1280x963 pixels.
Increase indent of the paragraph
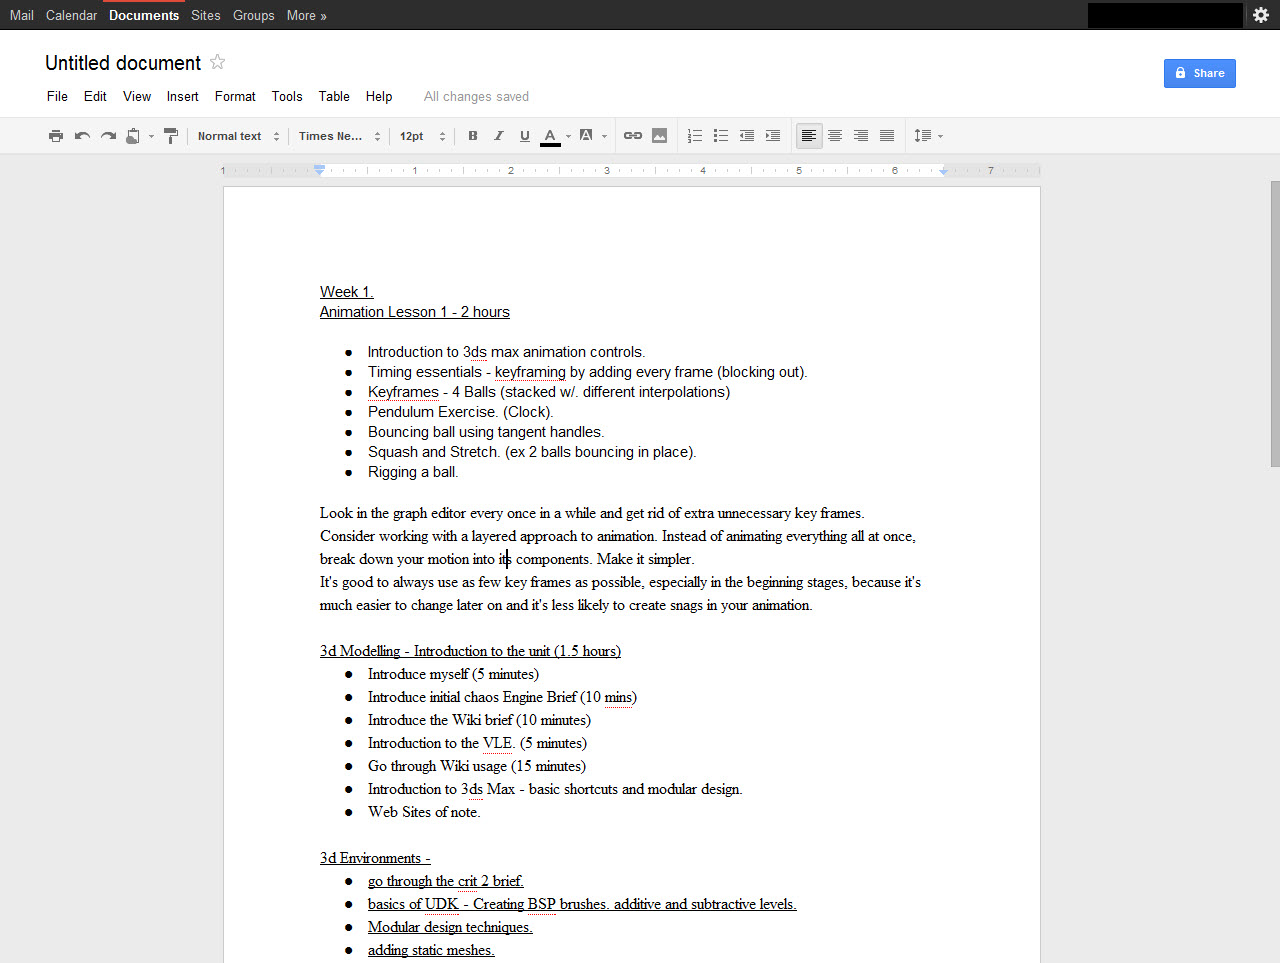(773, 136)
